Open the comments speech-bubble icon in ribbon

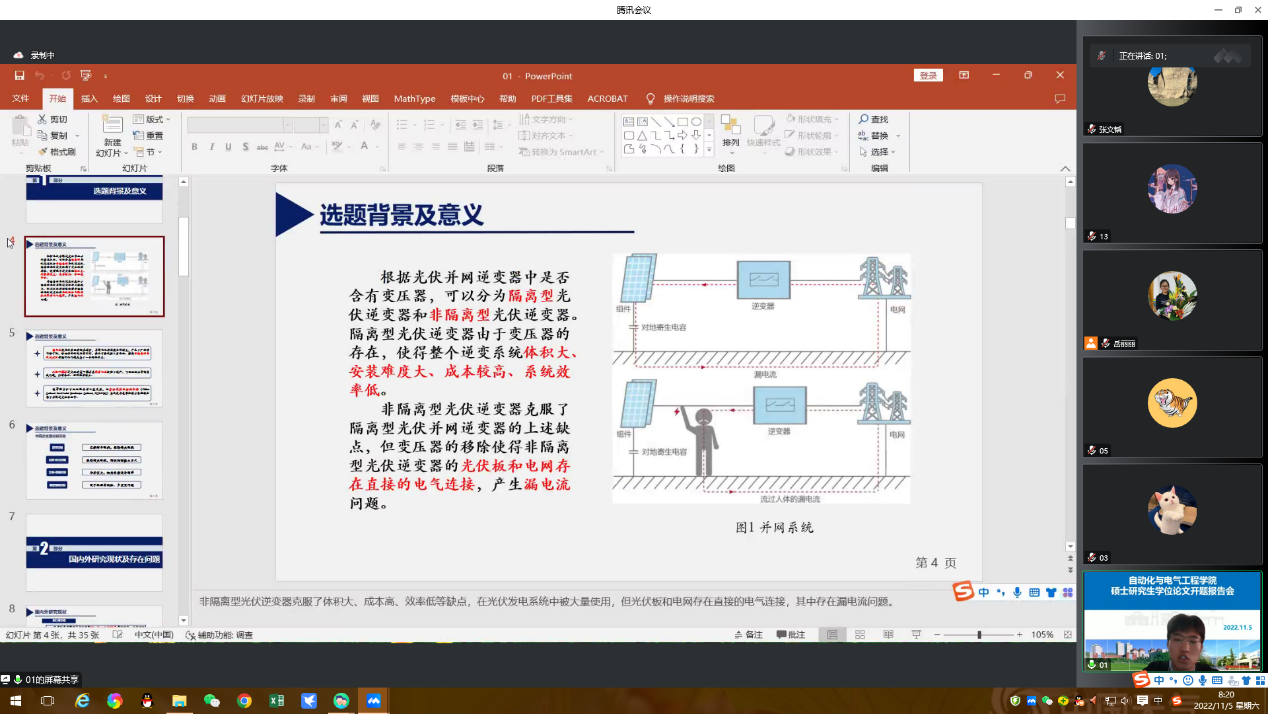click(1060, 99)
